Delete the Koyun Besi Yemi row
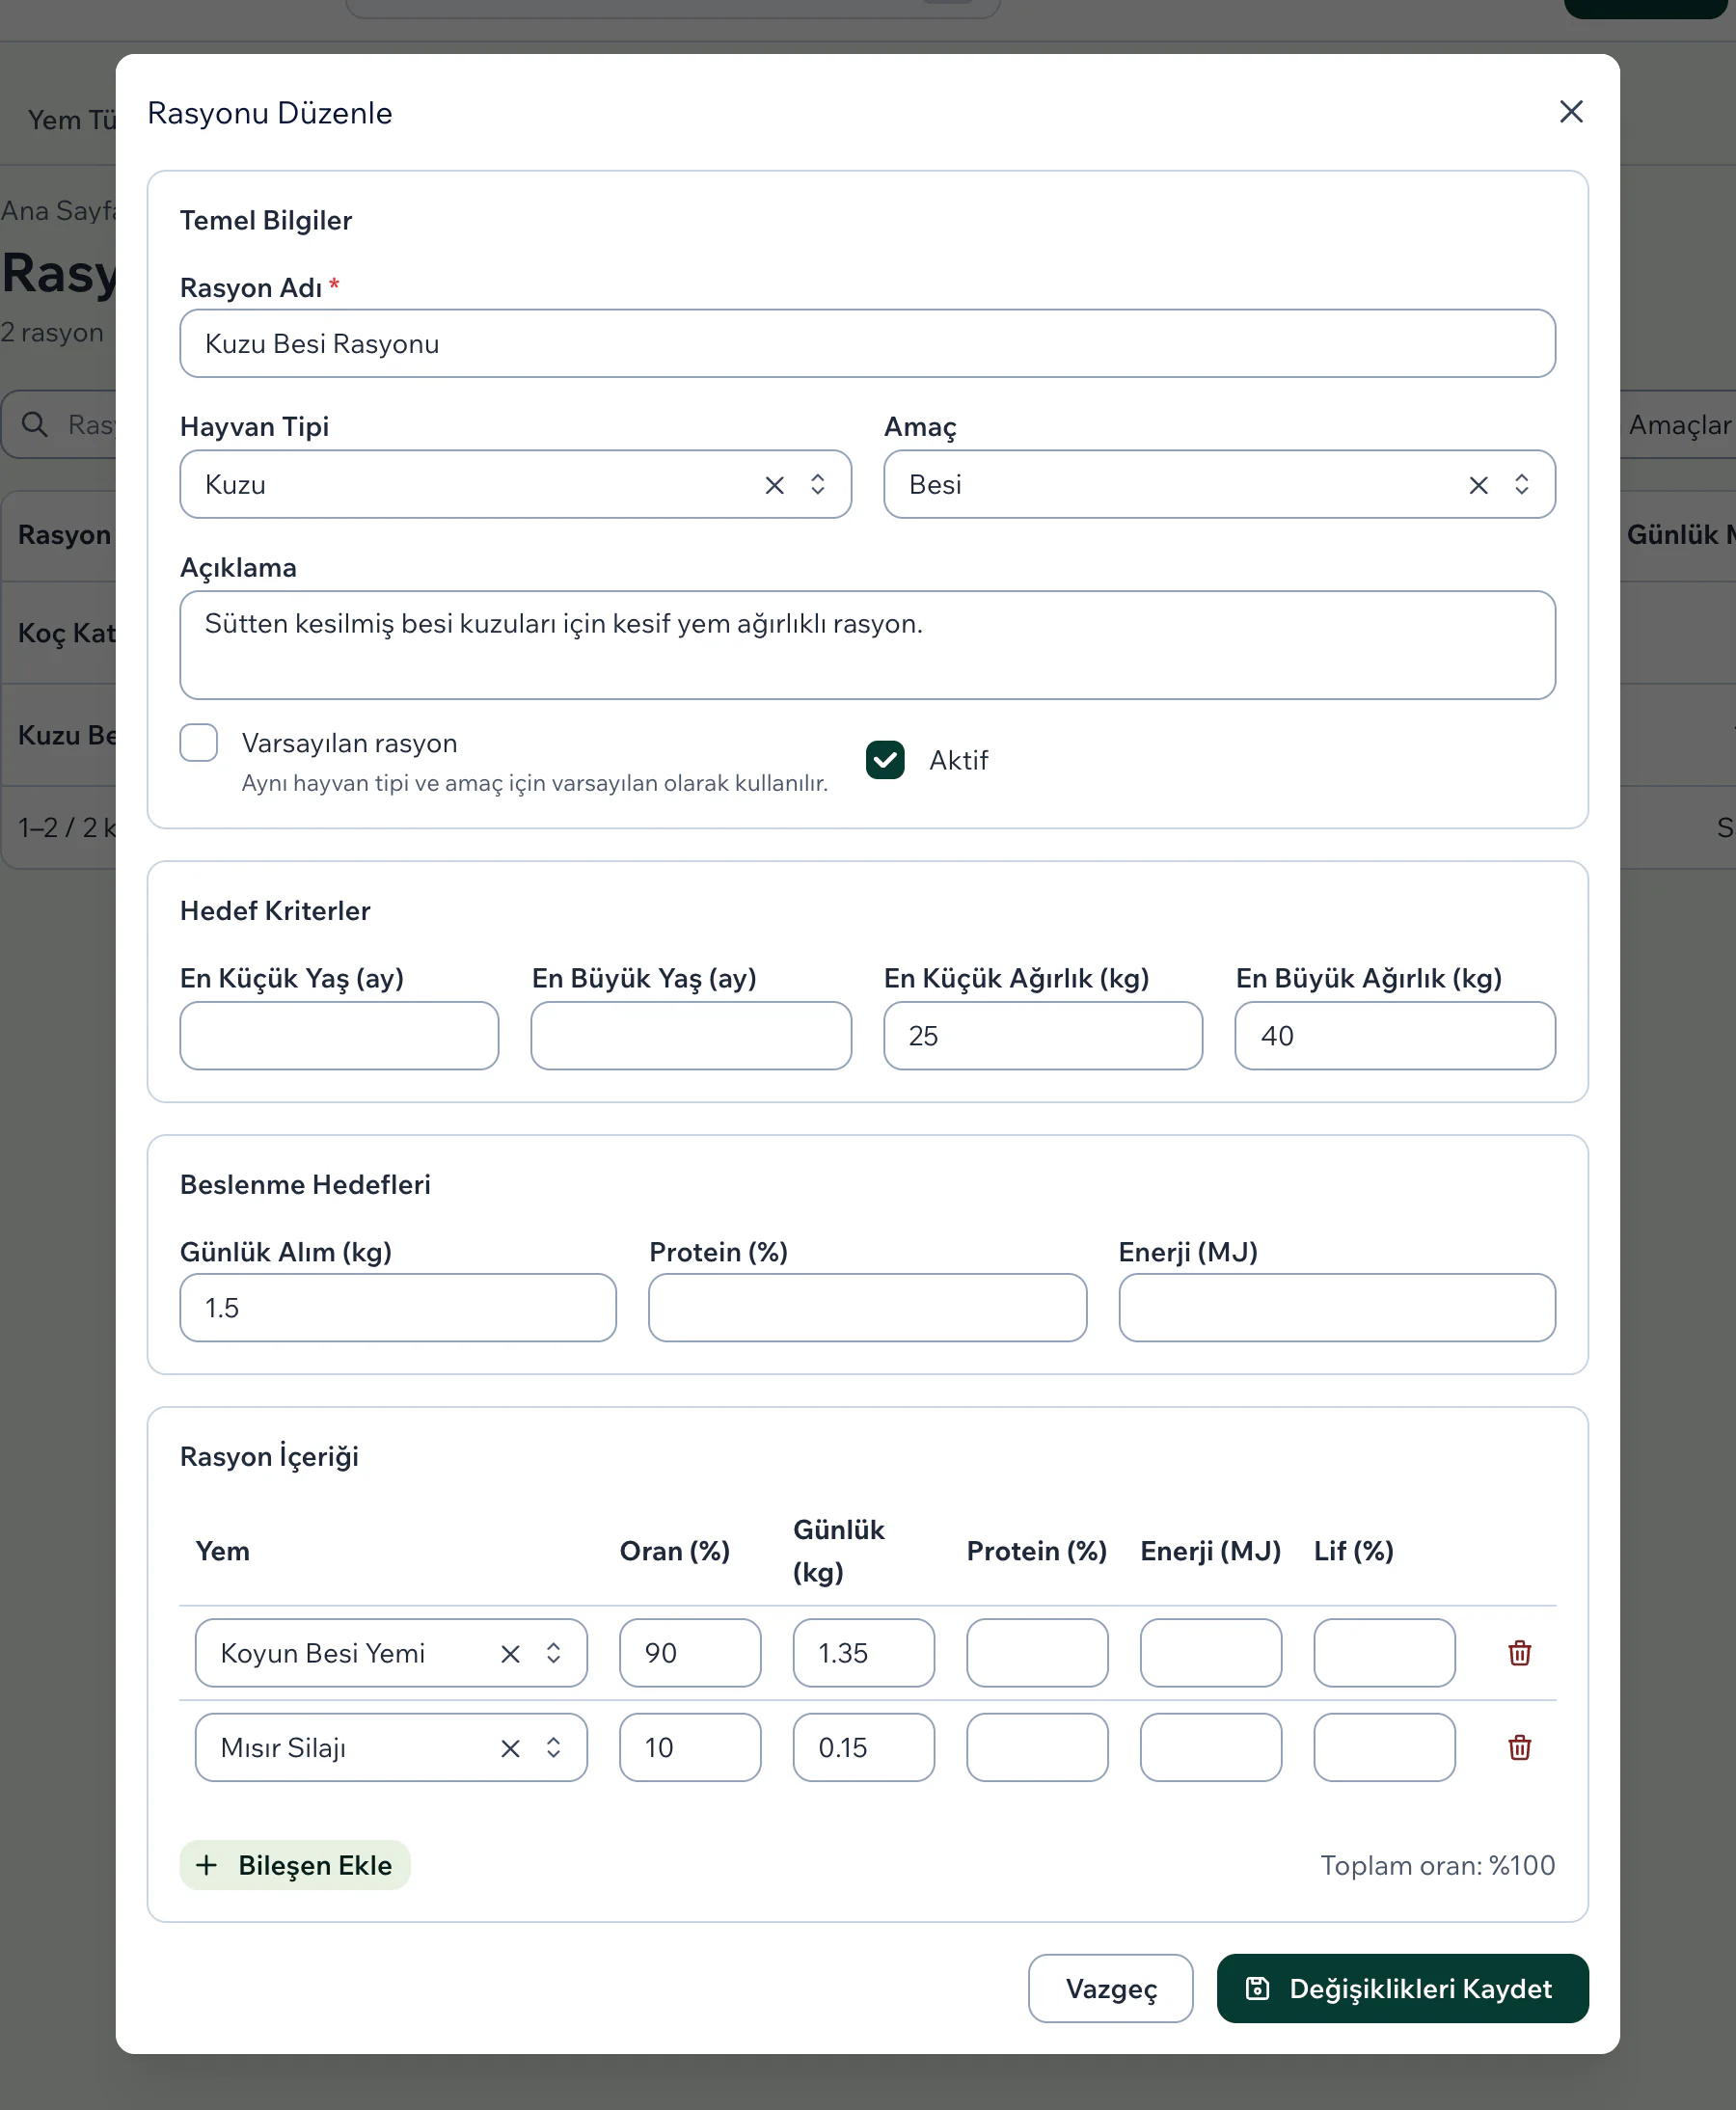 coord(1519,1653)
